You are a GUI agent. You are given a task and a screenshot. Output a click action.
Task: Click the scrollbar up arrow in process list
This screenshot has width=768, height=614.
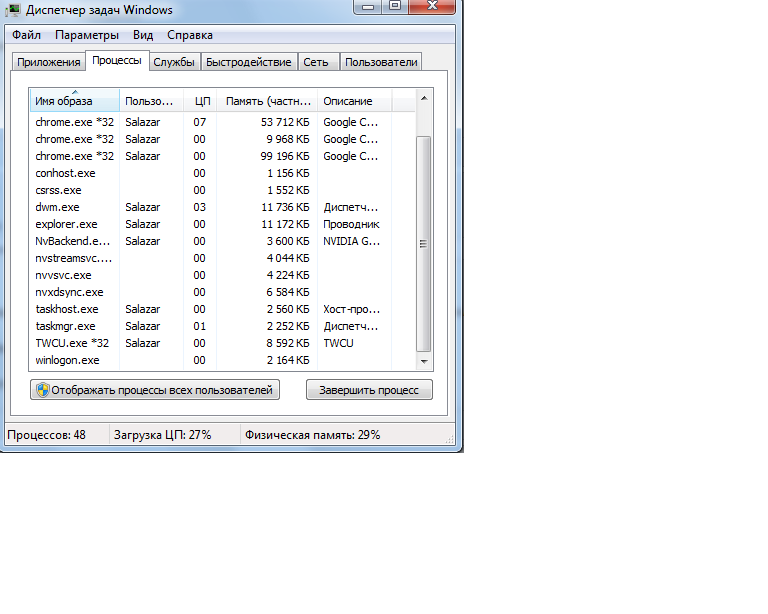(423, 99)
